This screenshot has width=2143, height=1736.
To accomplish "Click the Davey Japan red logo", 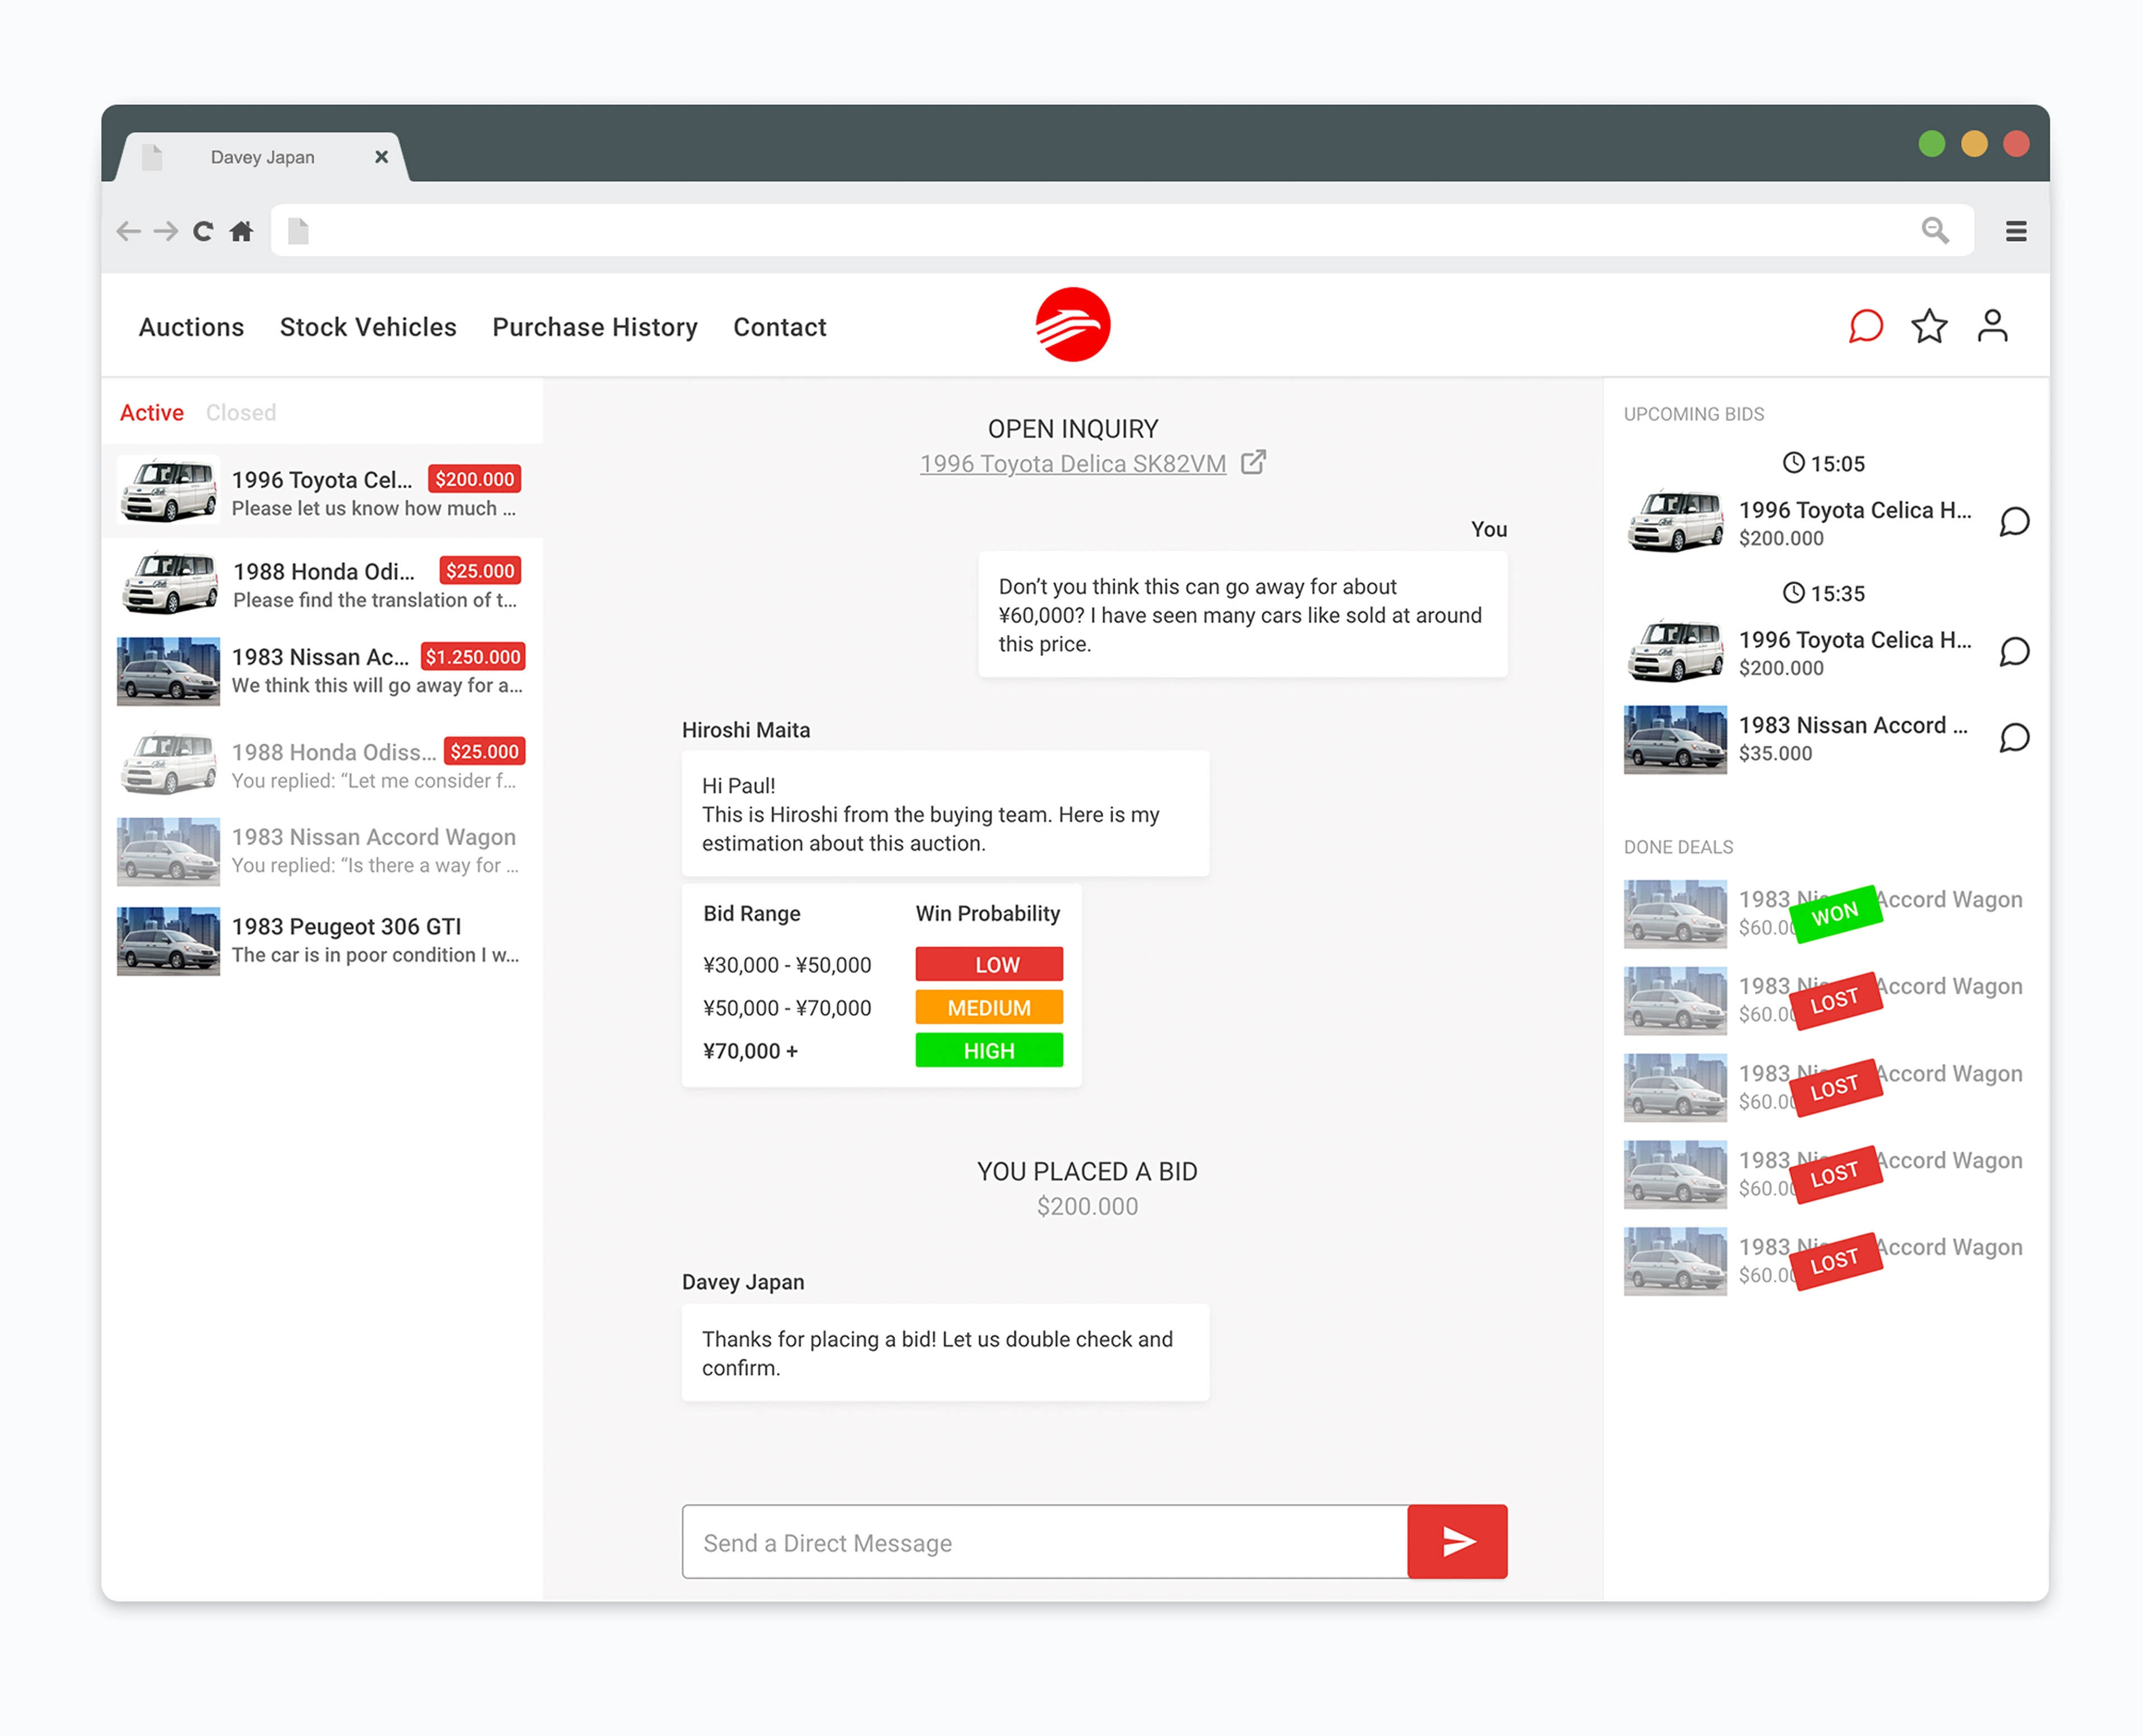I will click(1072, 325).
